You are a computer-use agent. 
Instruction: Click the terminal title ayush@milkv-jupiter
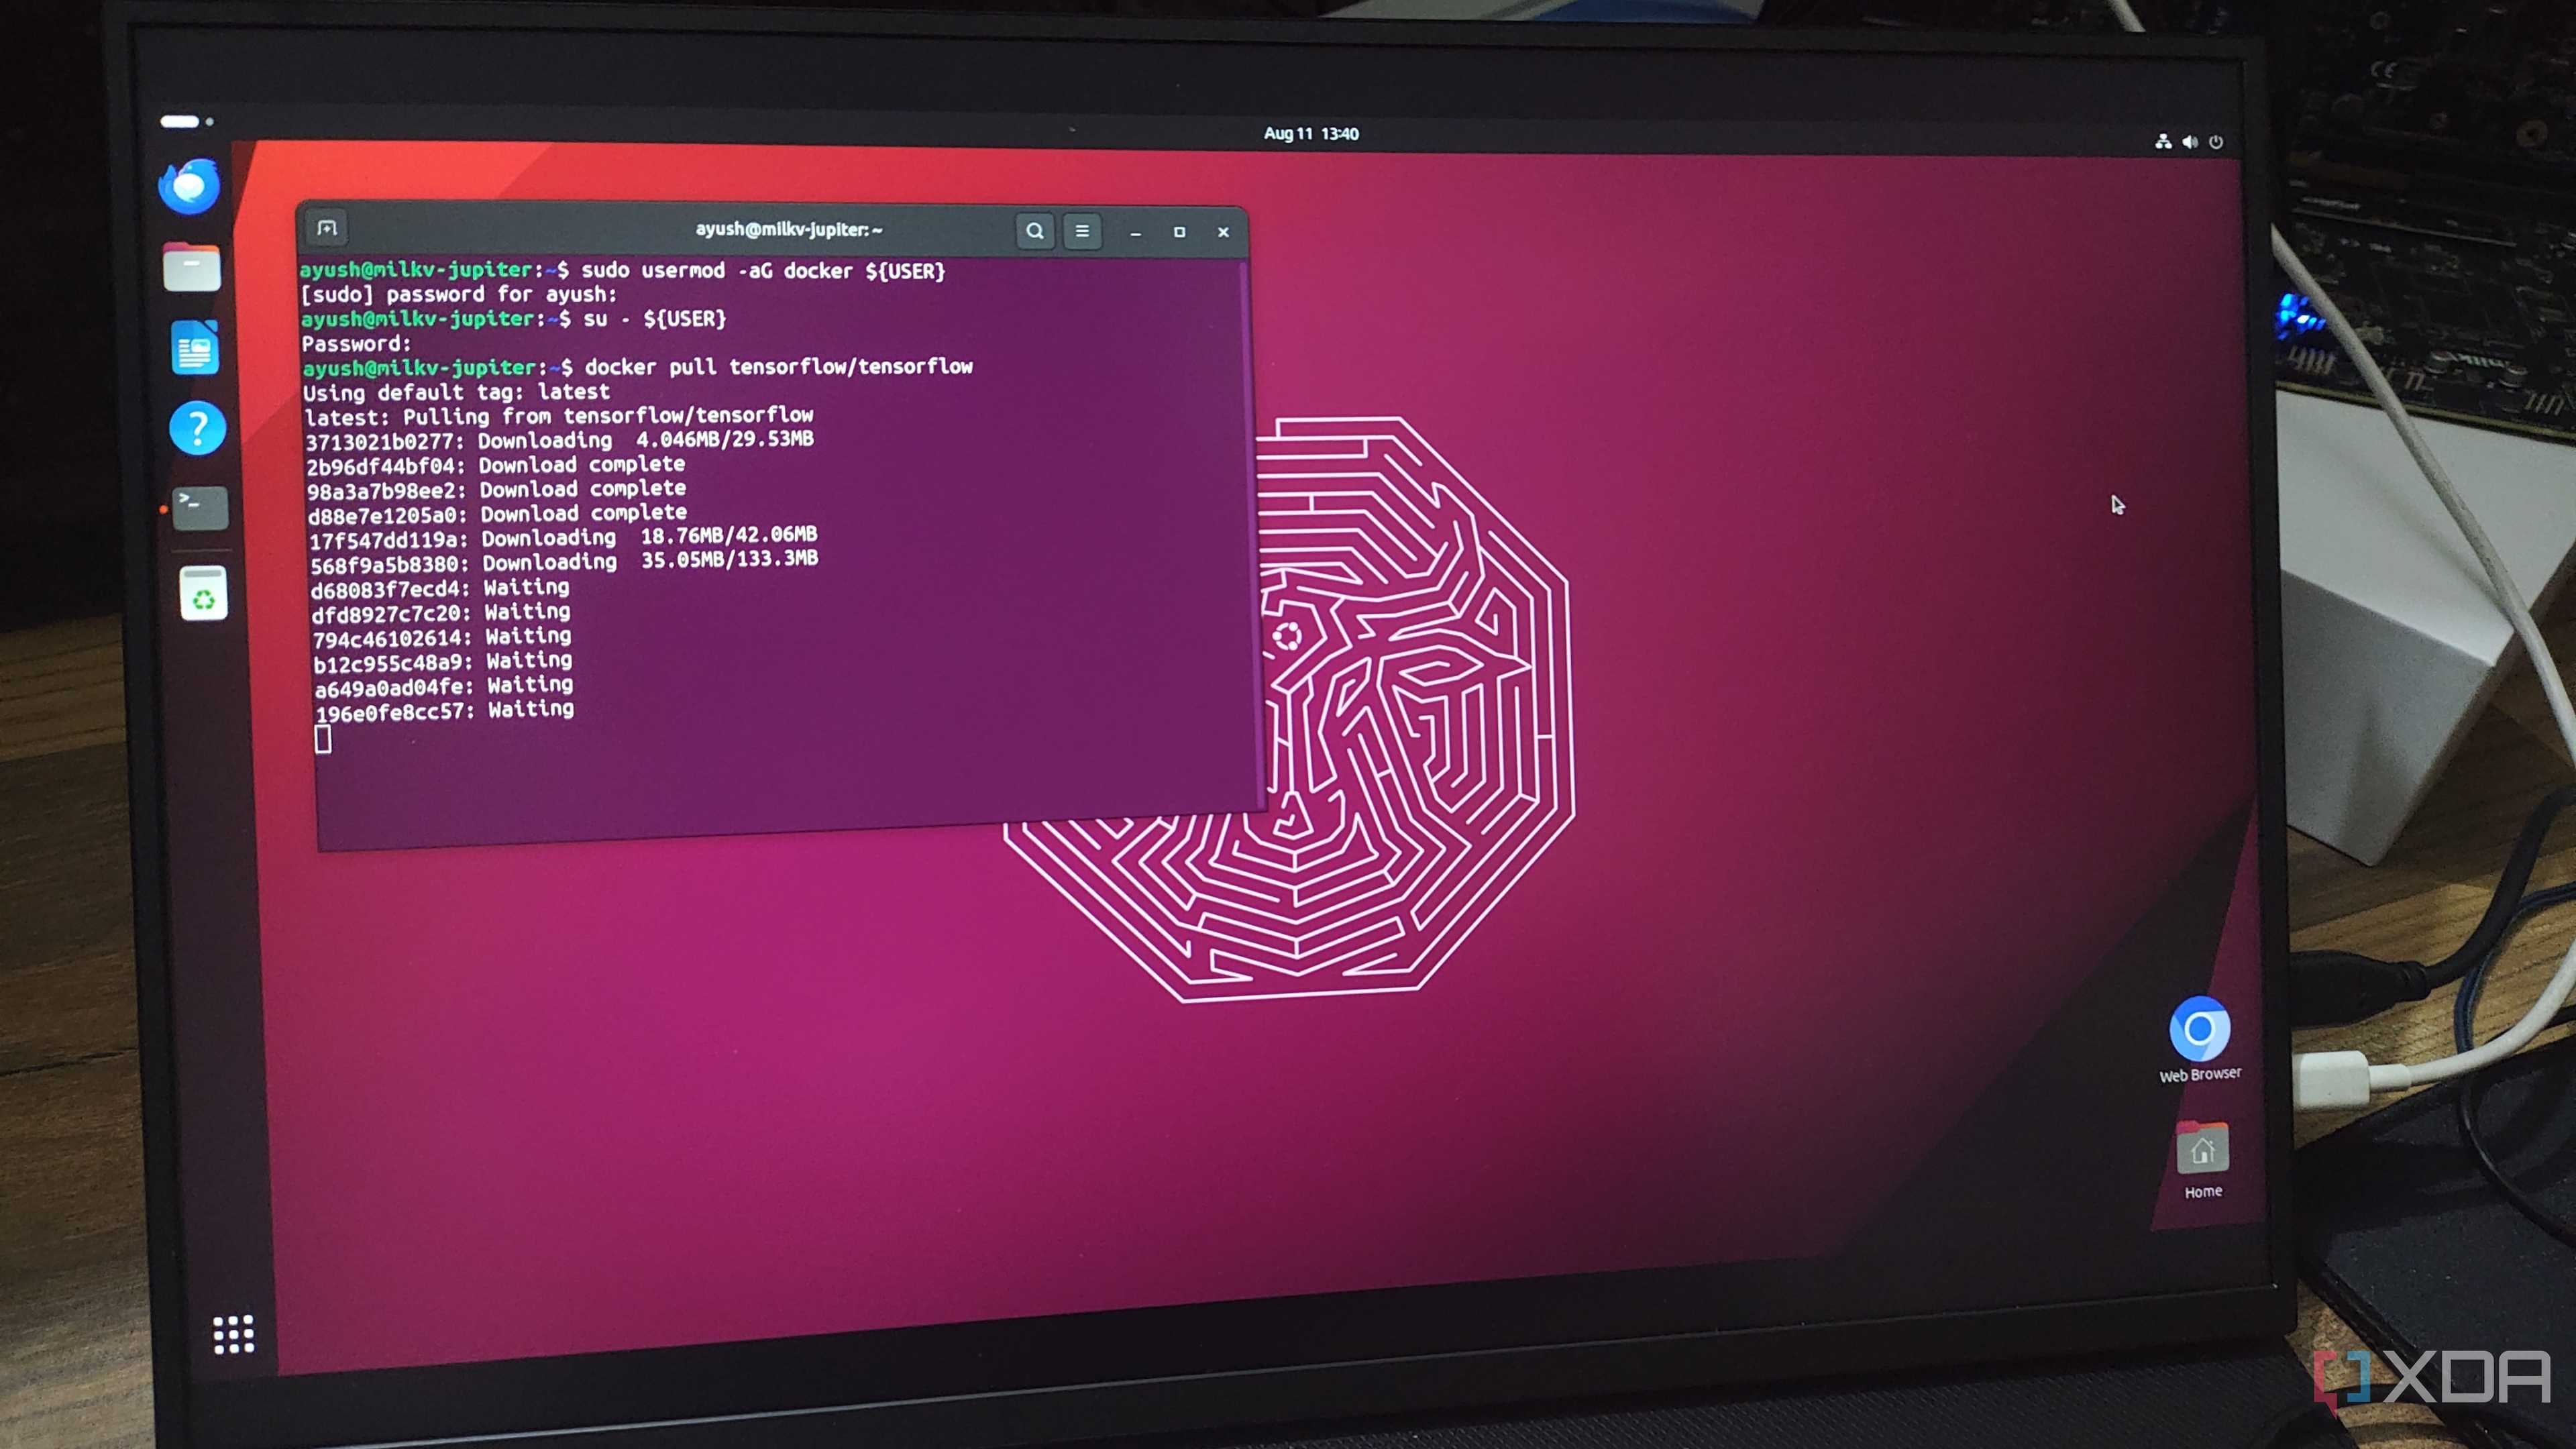(x=788, y=230)
